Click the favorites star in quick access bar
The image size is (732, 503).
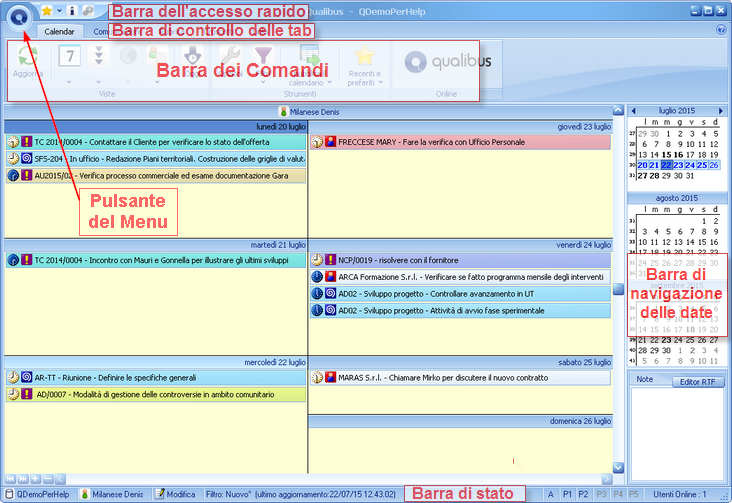[x=47, y=11]
